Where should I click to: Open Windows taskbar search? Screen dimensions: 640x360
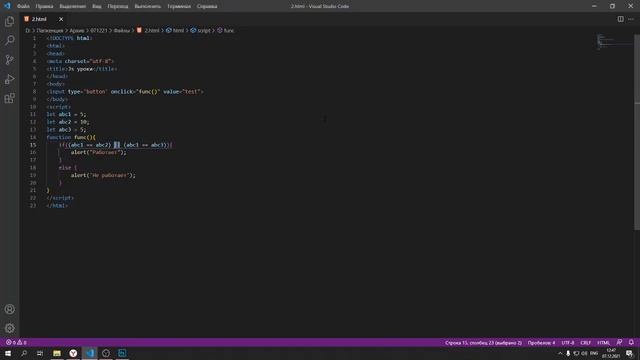point(24,353)
